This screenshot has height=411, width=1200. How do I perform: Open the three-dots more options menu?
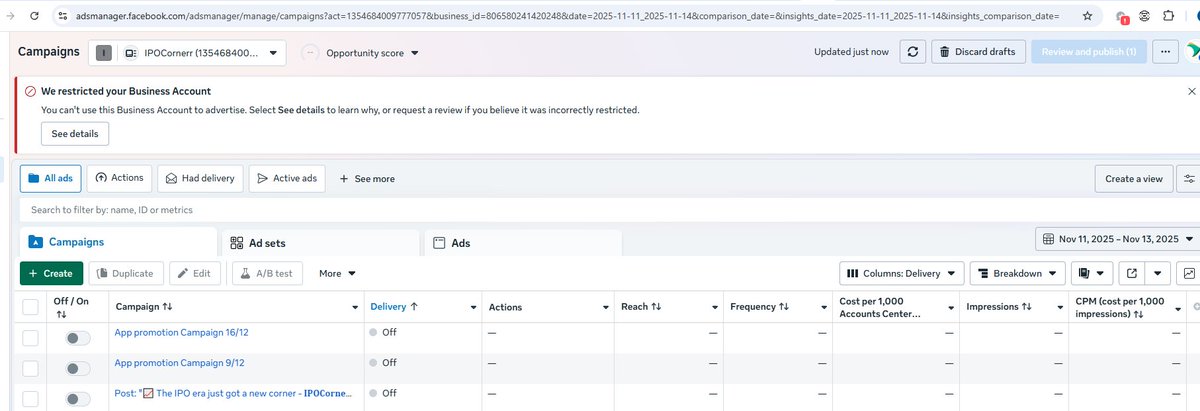(1165, 52)
